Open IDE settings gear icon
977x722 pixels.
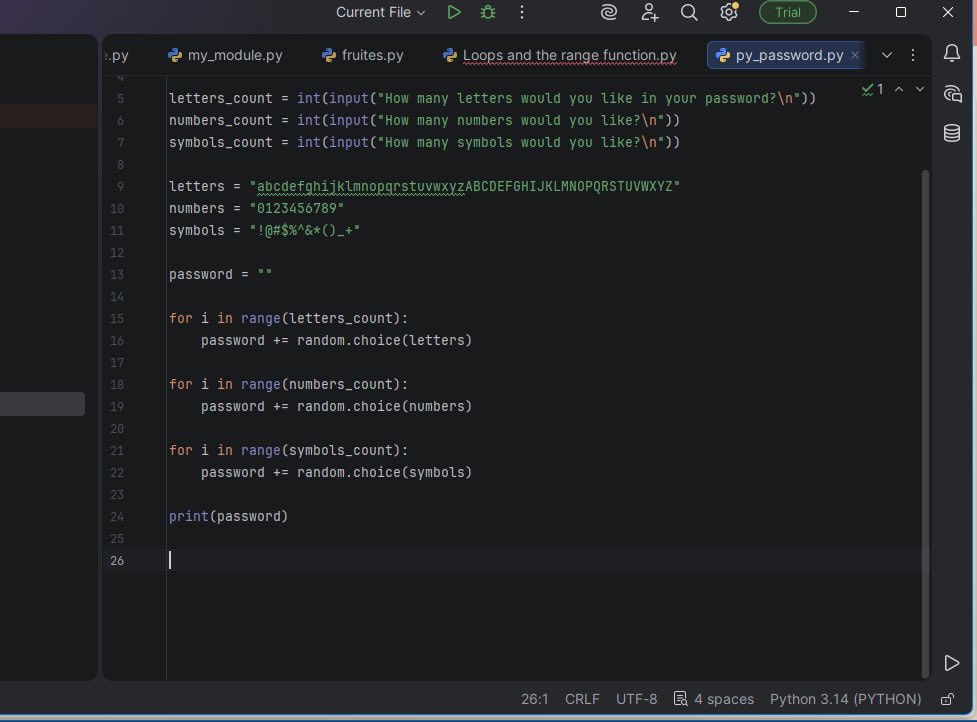729,12
